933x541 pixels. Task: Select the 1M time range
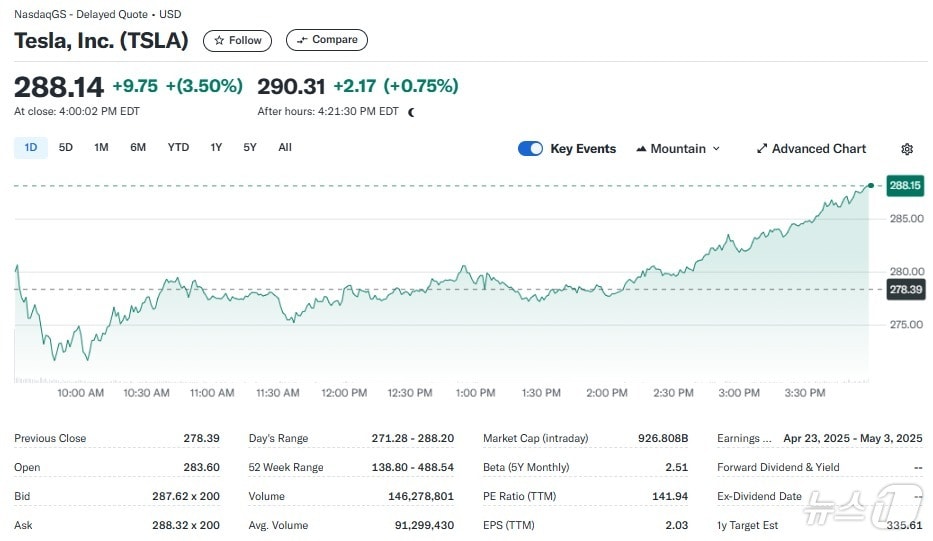[x=101, y=148]
